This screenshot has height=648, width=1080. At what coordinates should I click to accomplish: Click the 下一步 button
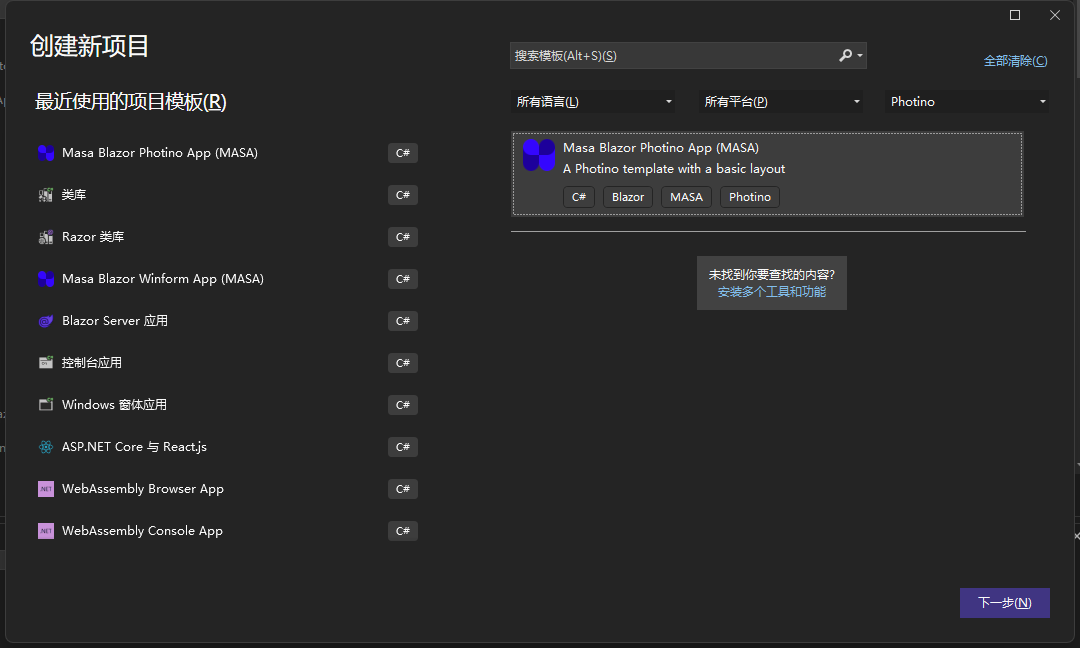coord(1004,602)
